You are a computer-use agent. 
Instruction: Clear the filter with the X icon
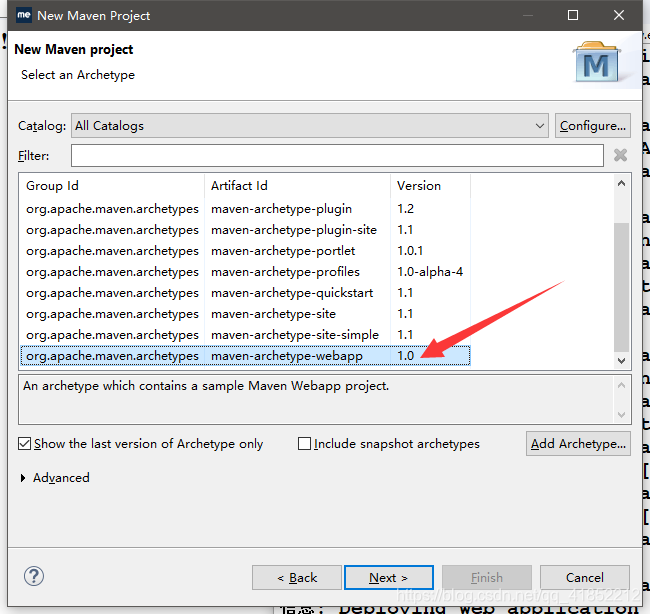point(620,155)
